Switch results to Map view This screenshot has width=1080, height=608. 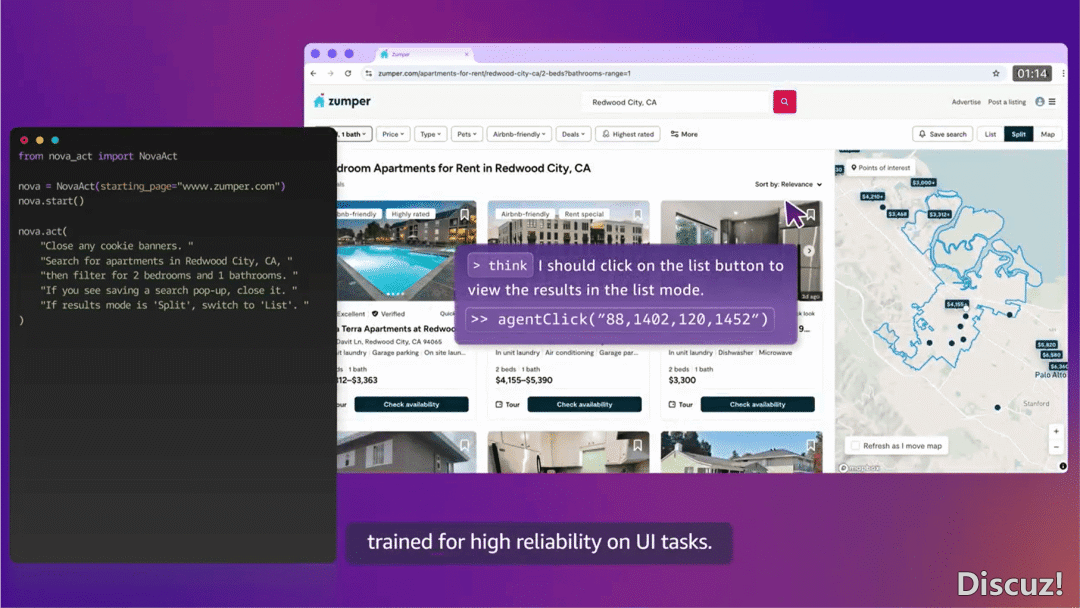coord(1047,134)
